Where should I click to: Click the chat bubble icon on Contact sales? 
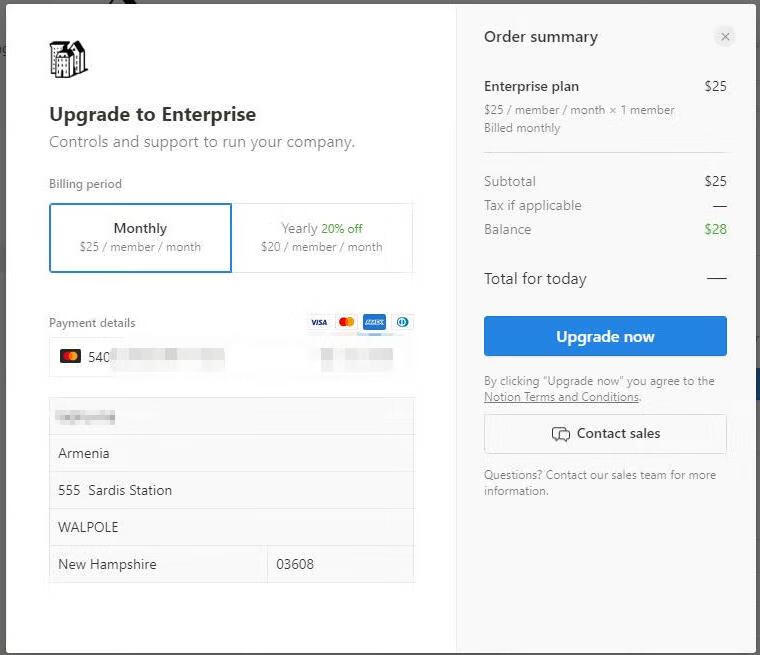[x=560, y=434]
